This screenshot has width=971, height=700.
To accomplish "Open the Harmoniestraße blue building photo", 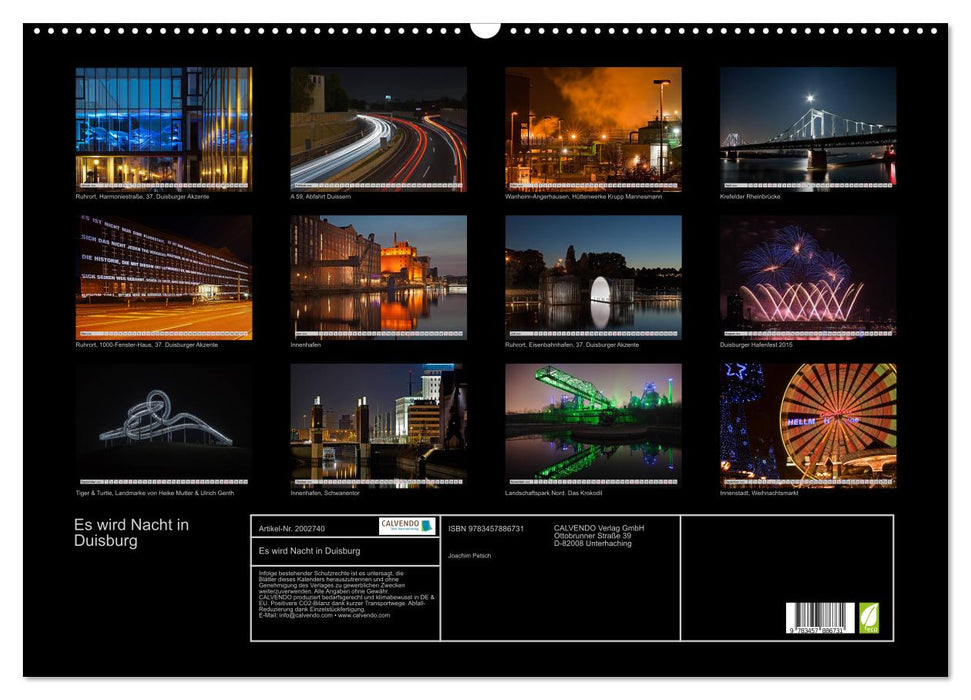I will point(164,127).
